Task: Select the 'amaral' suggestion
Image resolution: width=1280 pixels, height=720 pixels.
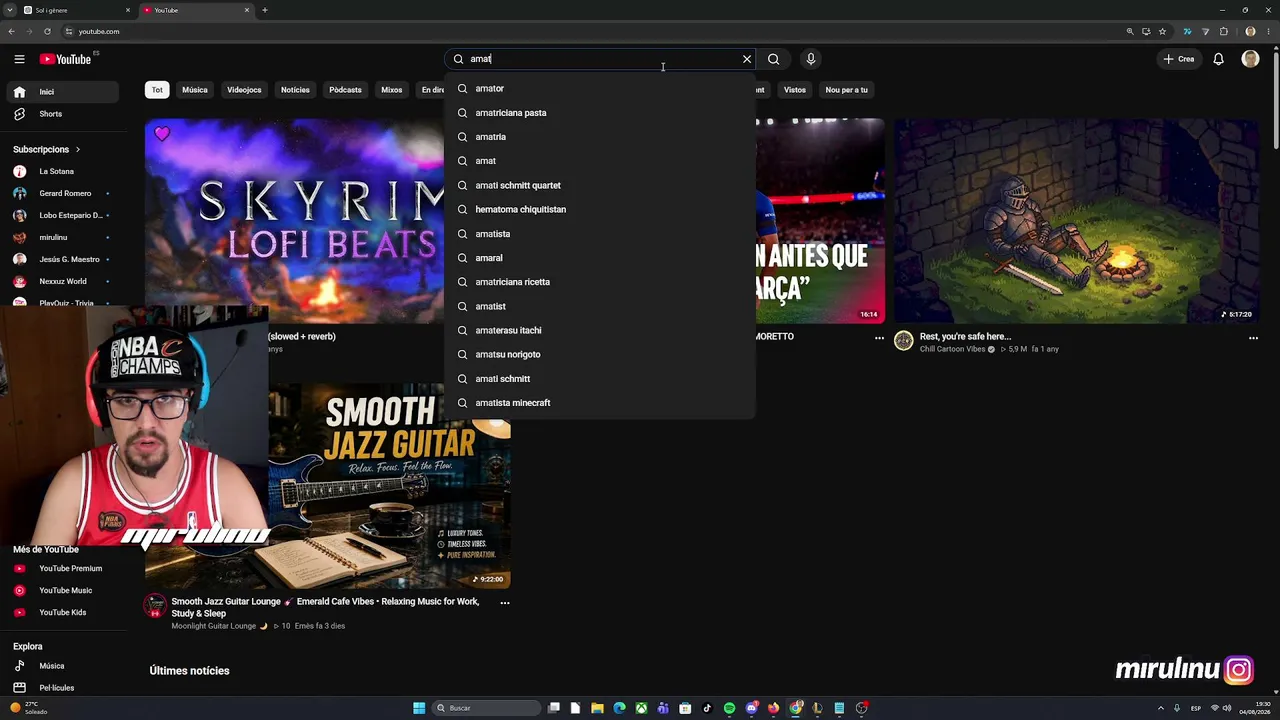Action: (x=600, y=258)
